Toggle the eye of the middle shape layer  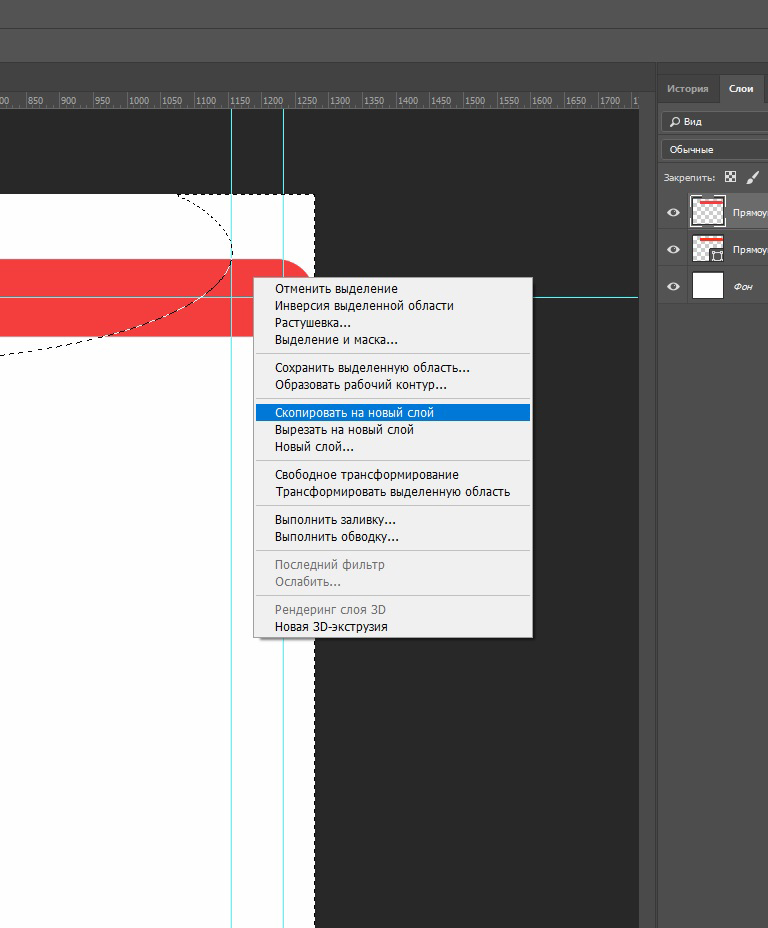(x=673, y=249)
